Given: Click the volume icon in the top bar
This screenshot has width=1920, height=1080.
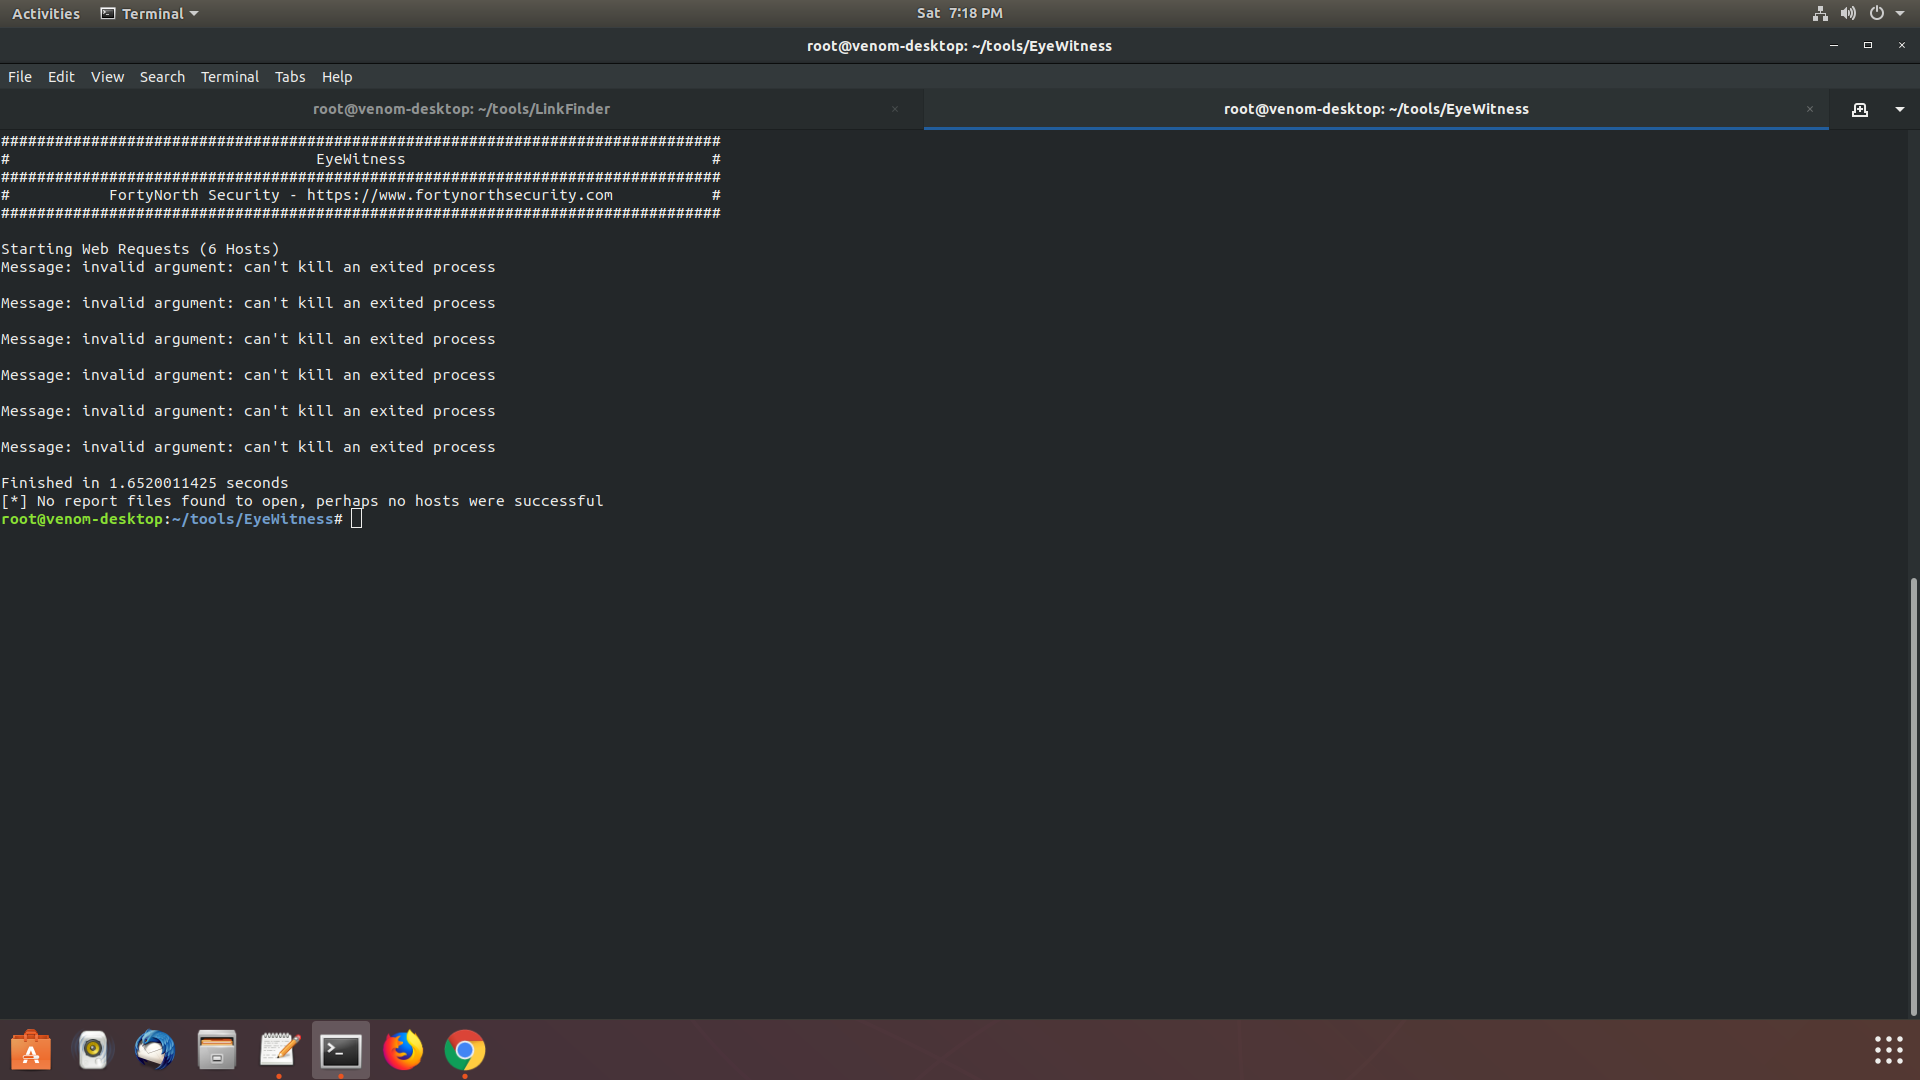Looking at the screenshot, I should (1849, 13).
